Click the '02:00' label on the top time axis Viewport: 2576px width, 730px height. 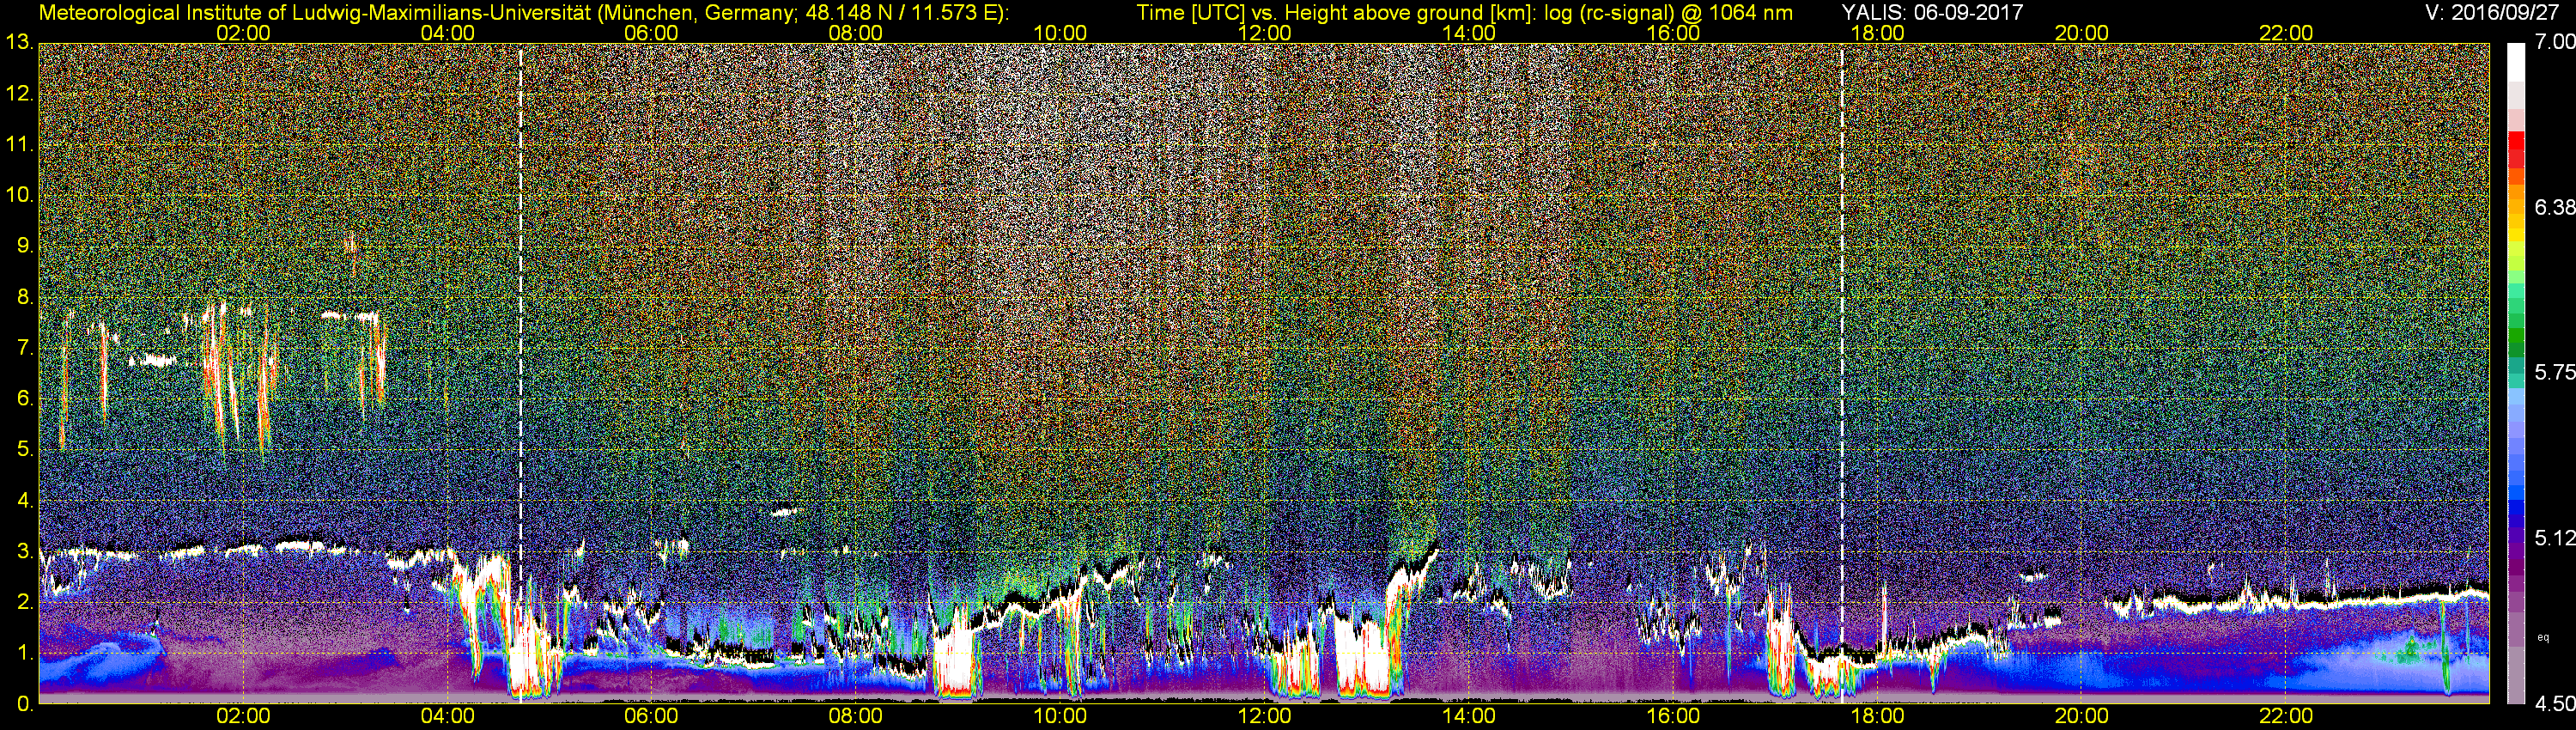(x=243, y=33)
